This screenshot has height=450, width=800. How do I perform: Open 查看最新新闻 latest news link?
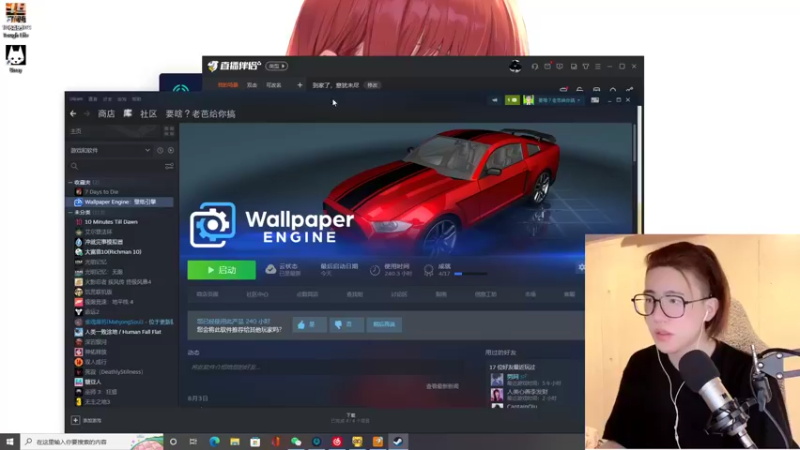[442, 386]
